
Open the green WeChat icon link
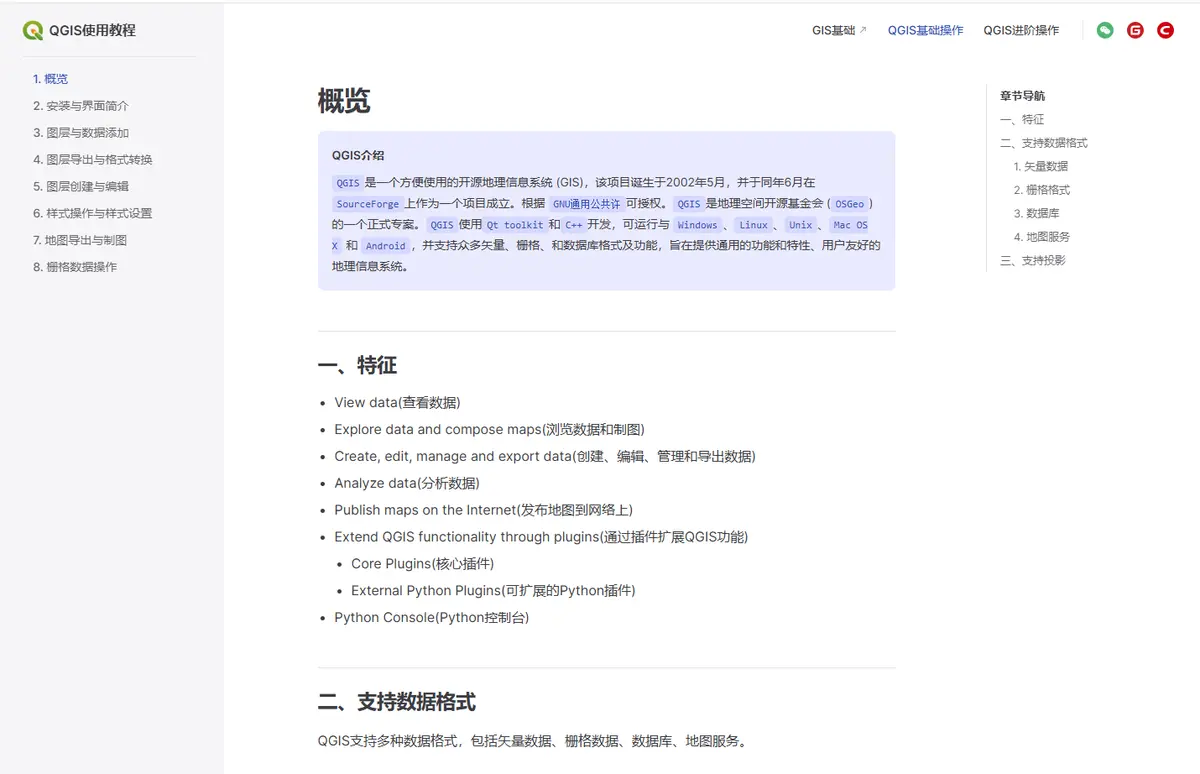click(x=1105, y=30)
